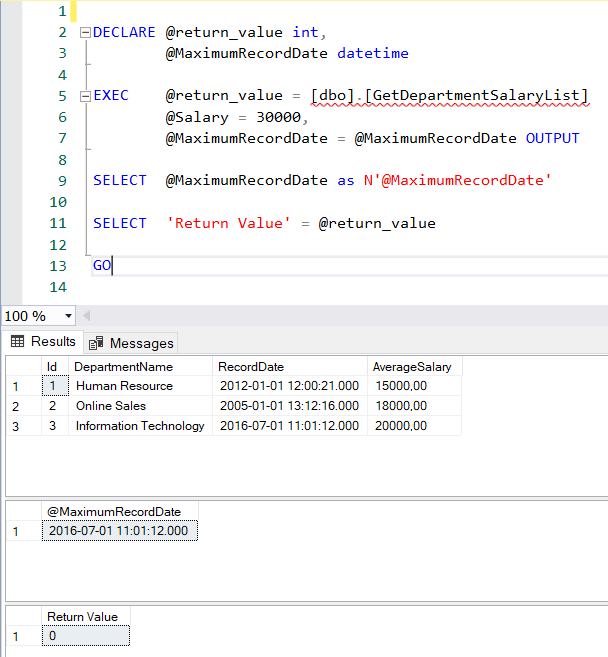Click the 'Return Value' string literal
Viewport: 608px width, 657px height.
(228, 223)
